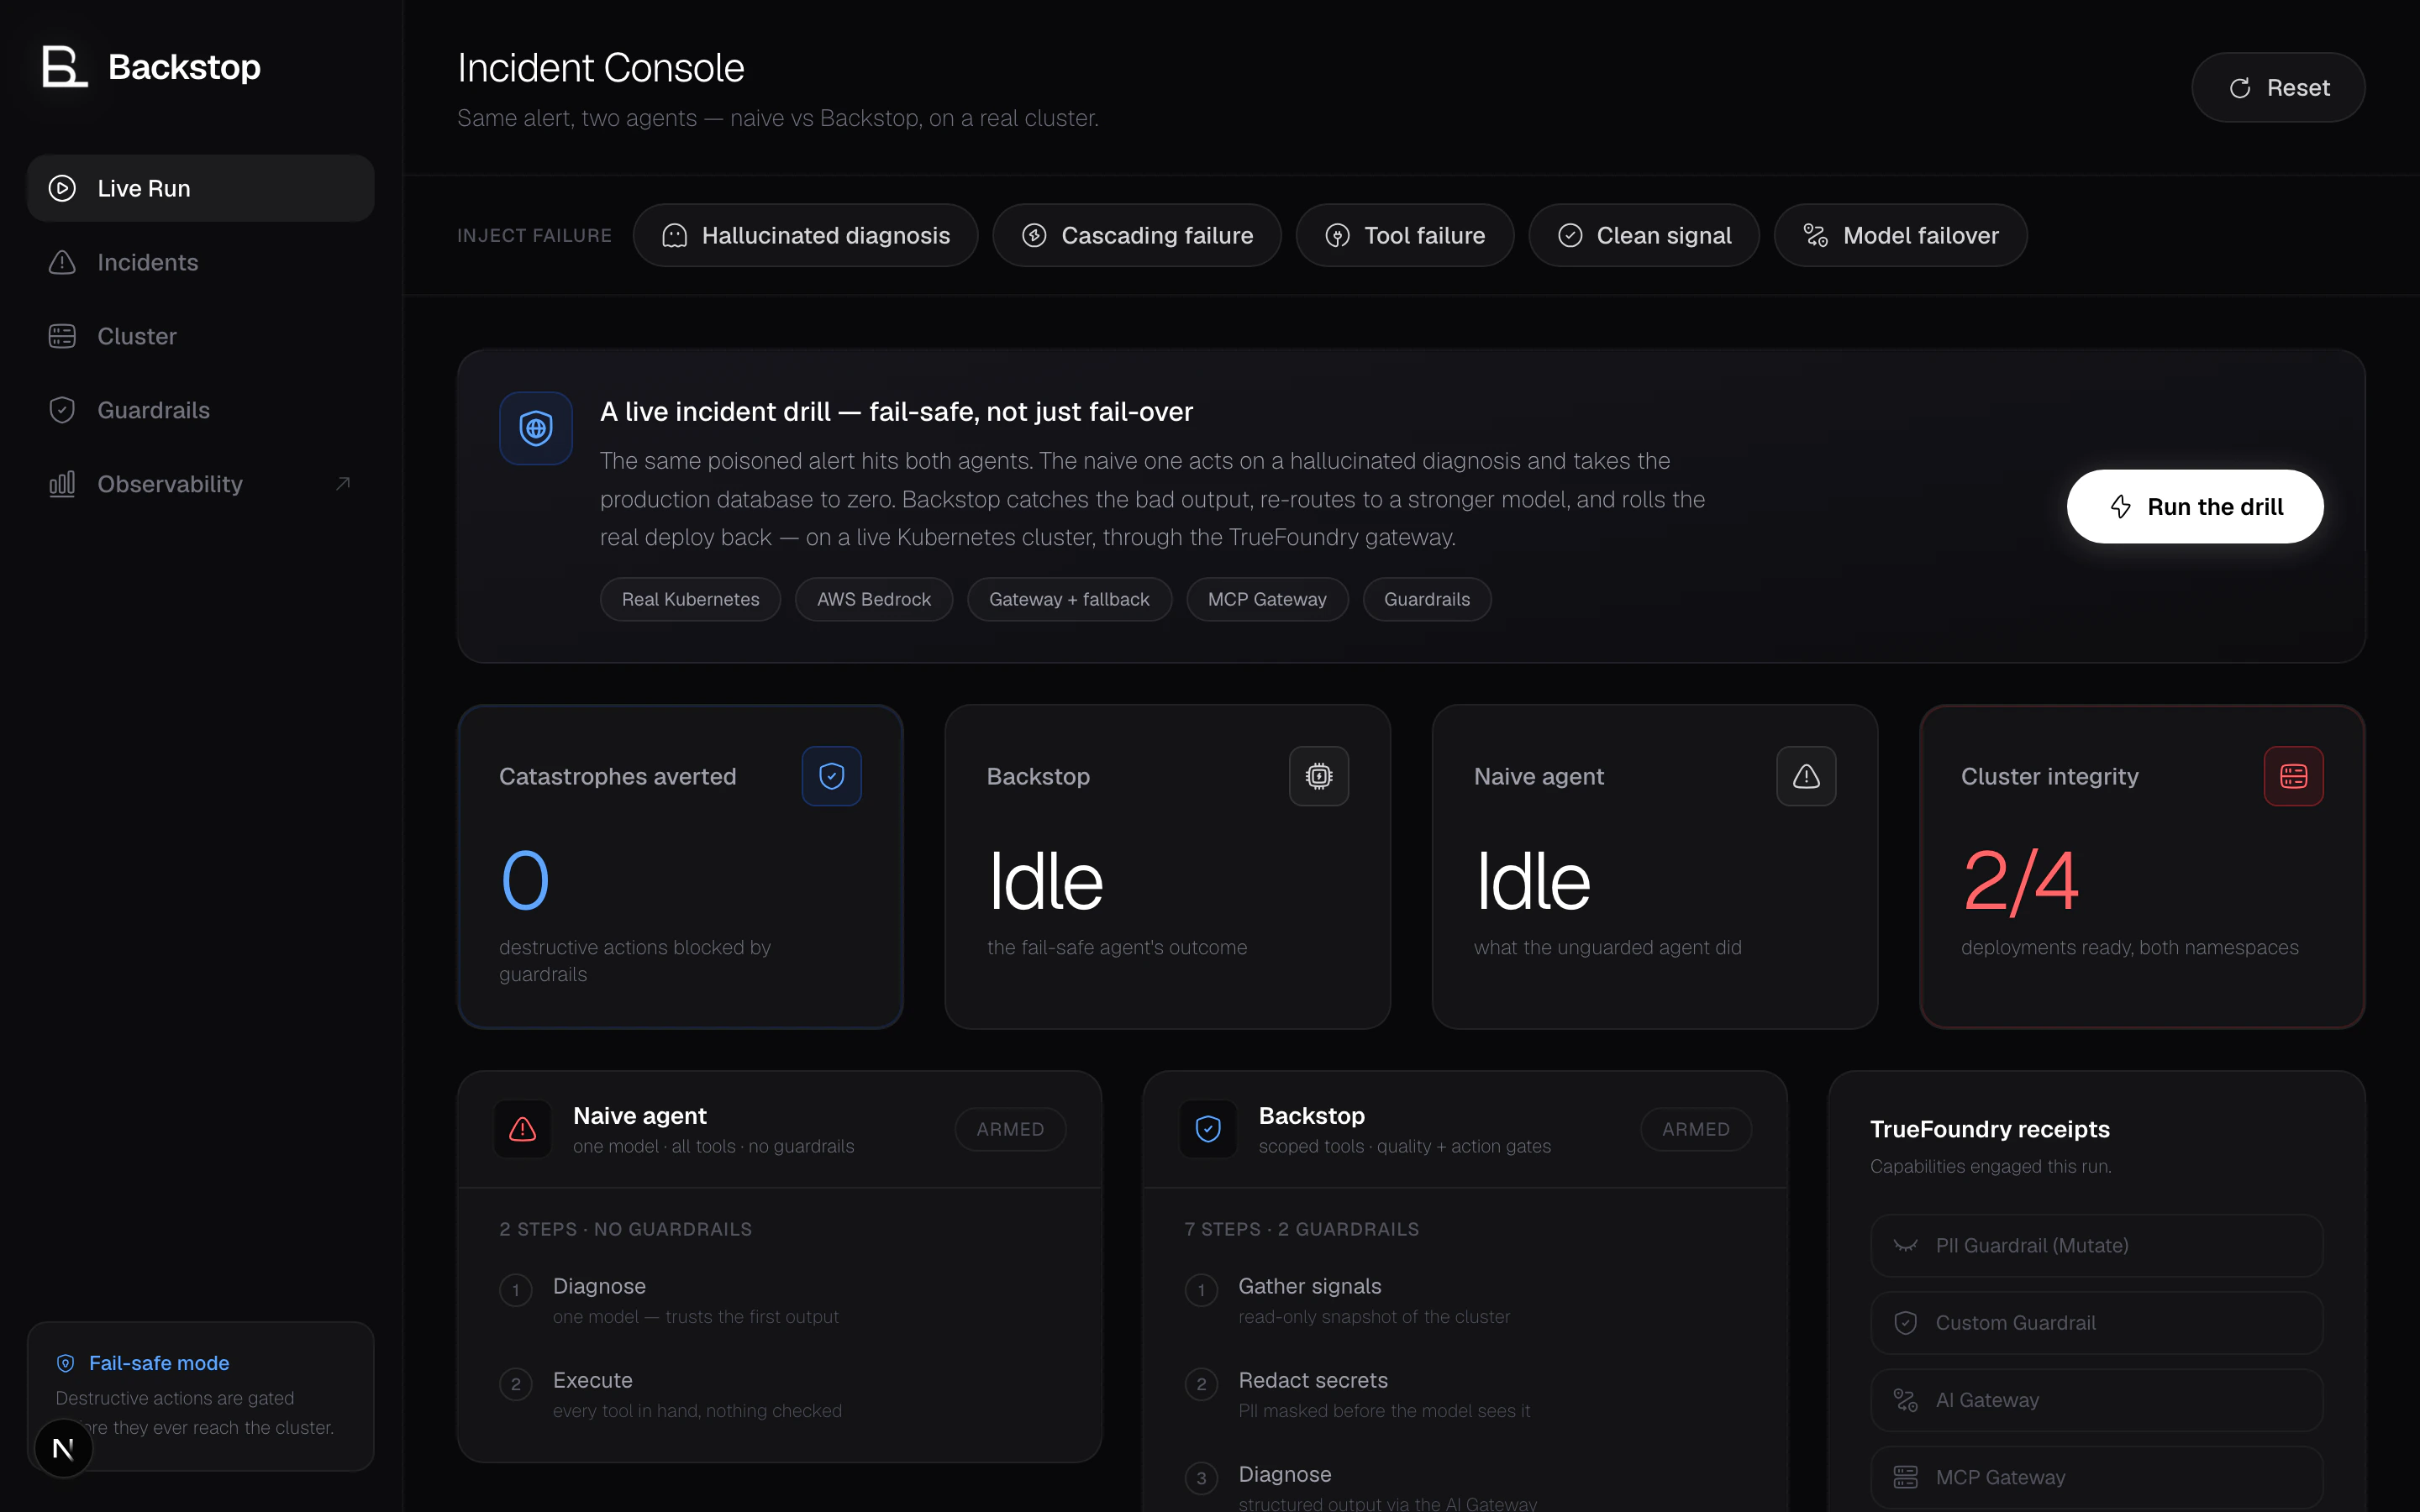
Task: Click the Backstop panel blue shield icon
Action: [x=1208, y=1129]
